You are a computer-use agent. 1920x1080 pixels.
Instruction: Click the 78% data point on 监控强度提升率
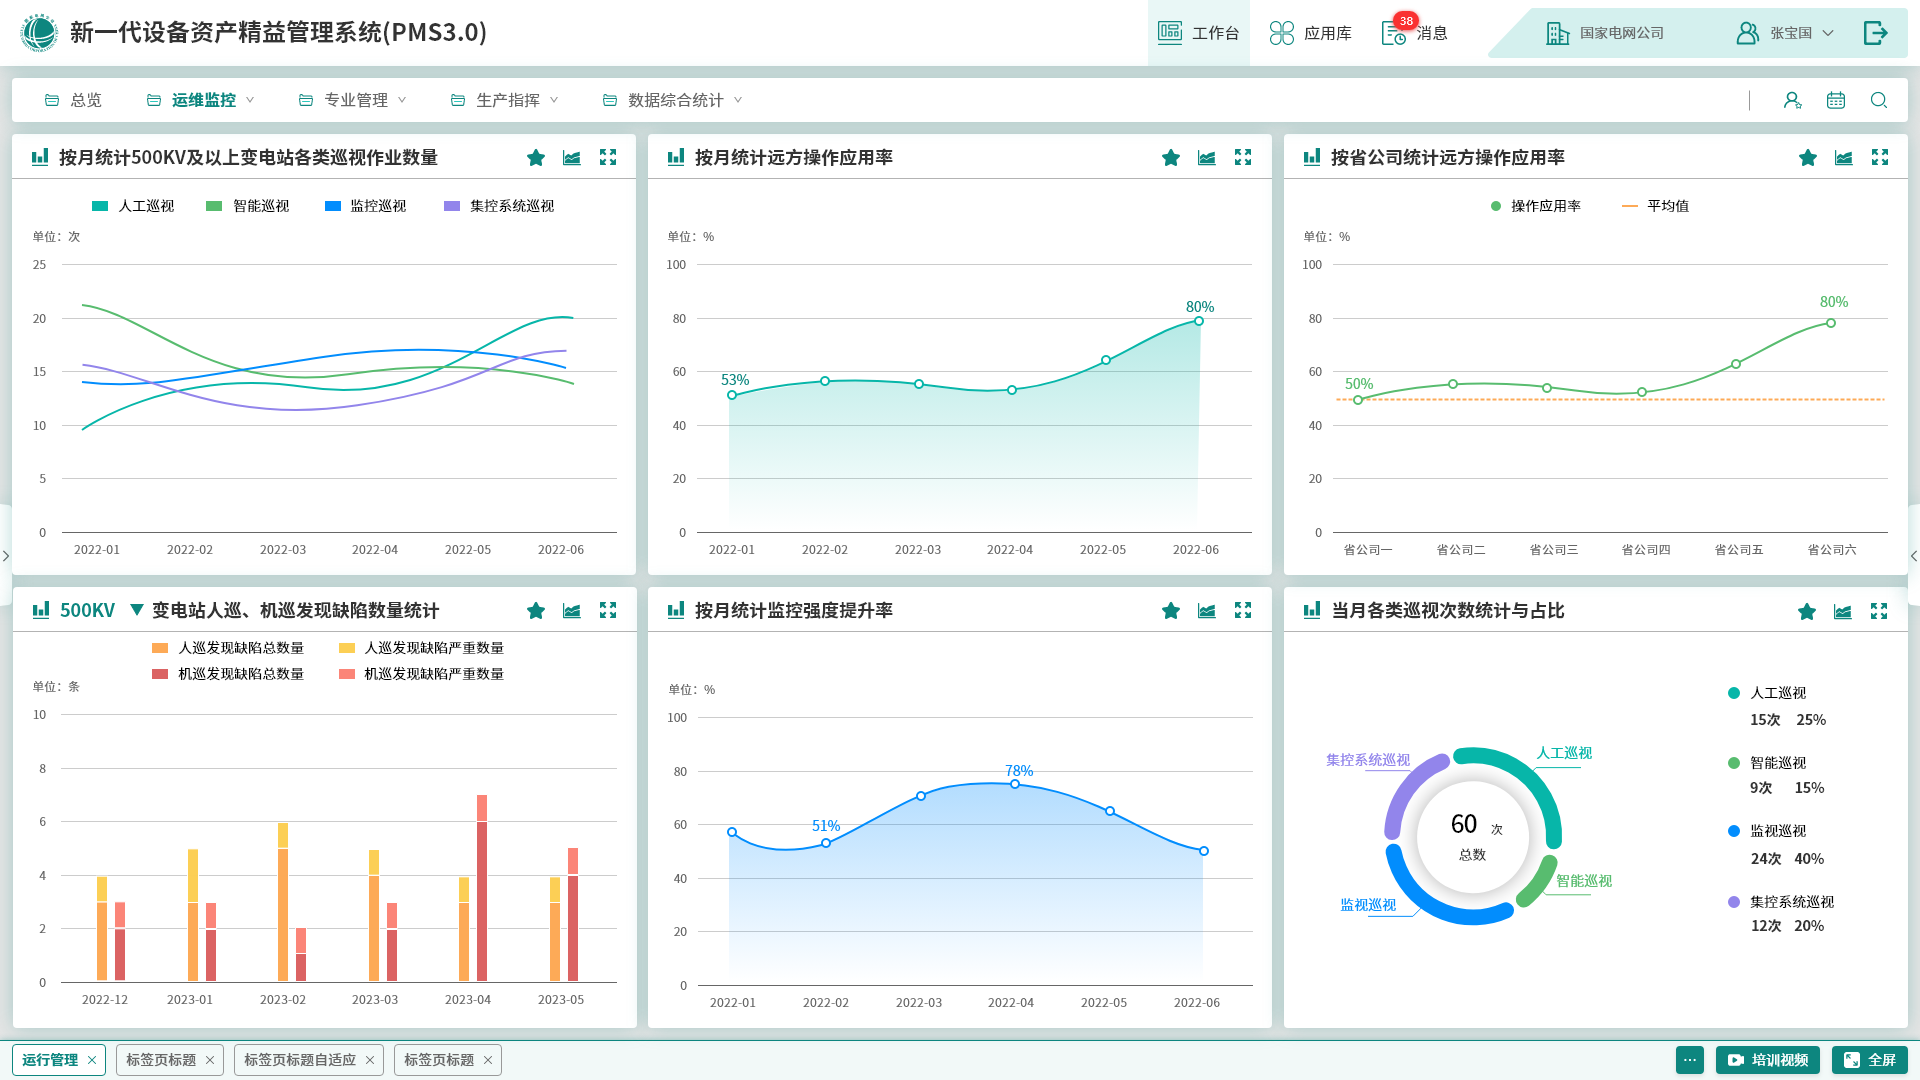pyautogui.click(x=1015, y=784)
